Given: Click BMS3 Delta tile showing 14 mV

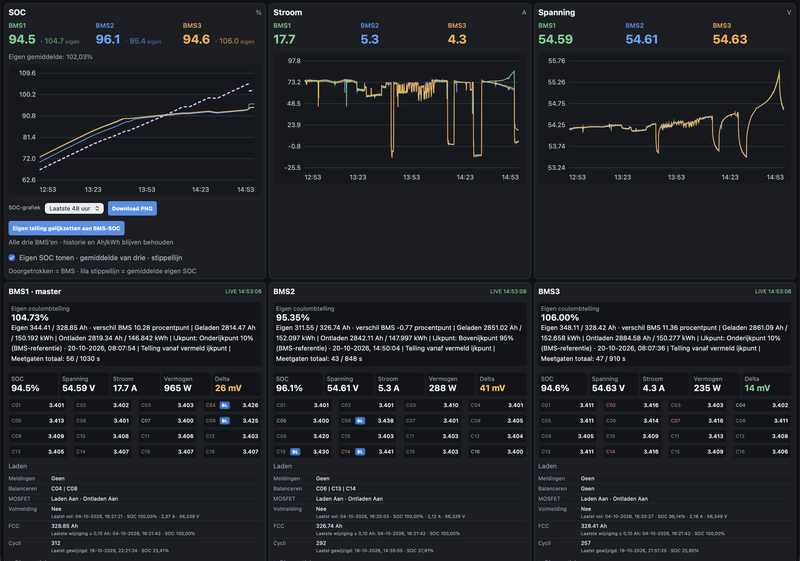Looking at the screenshot, I should click(766, 384).
